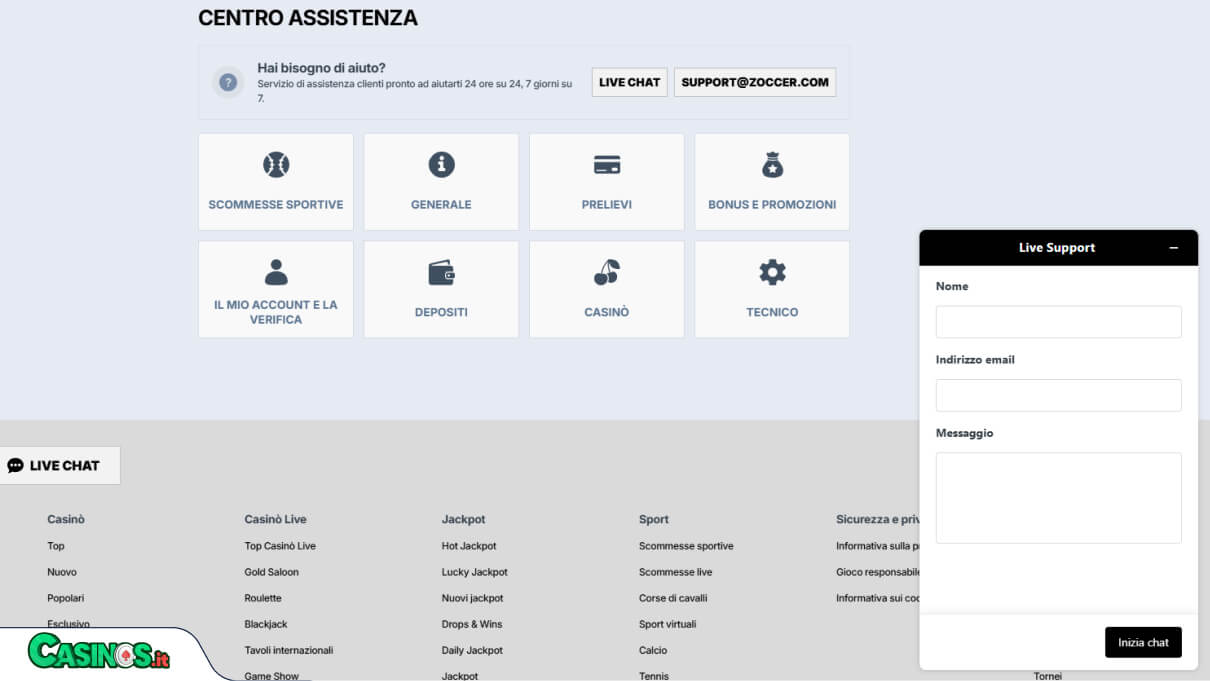
Task: Open IL MIO ACCOUNT E LA VERIFICA category
Action: coord(276,289)
